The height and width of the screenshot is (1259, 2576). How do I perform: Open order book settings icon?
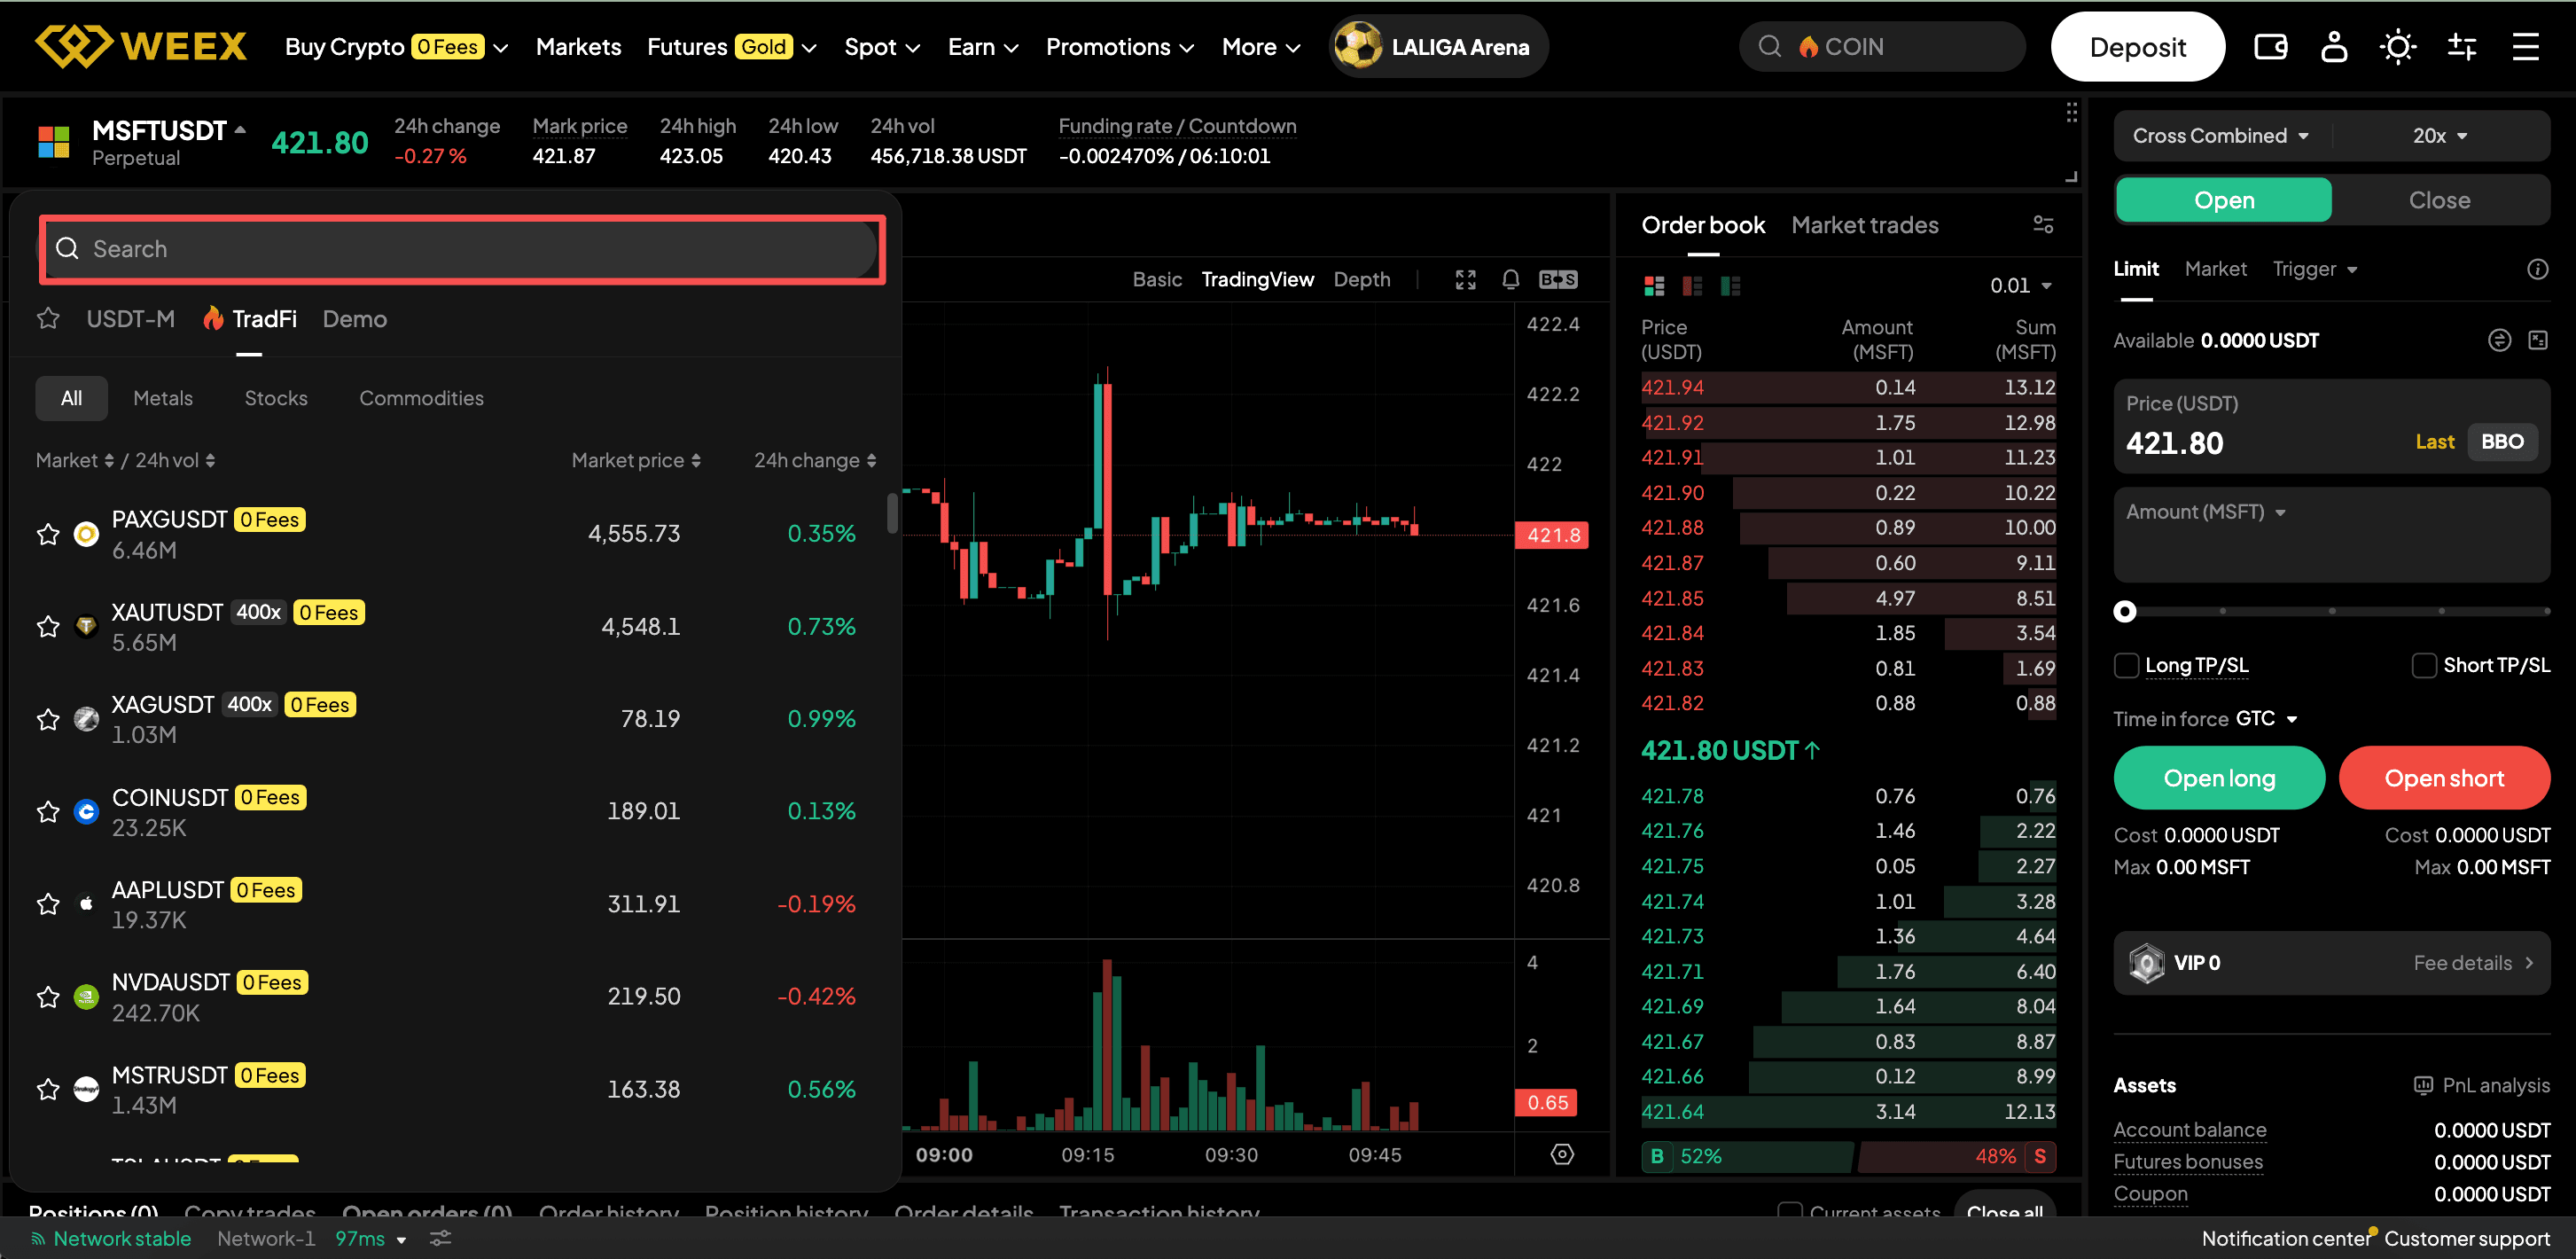(x=2043, y=225)
